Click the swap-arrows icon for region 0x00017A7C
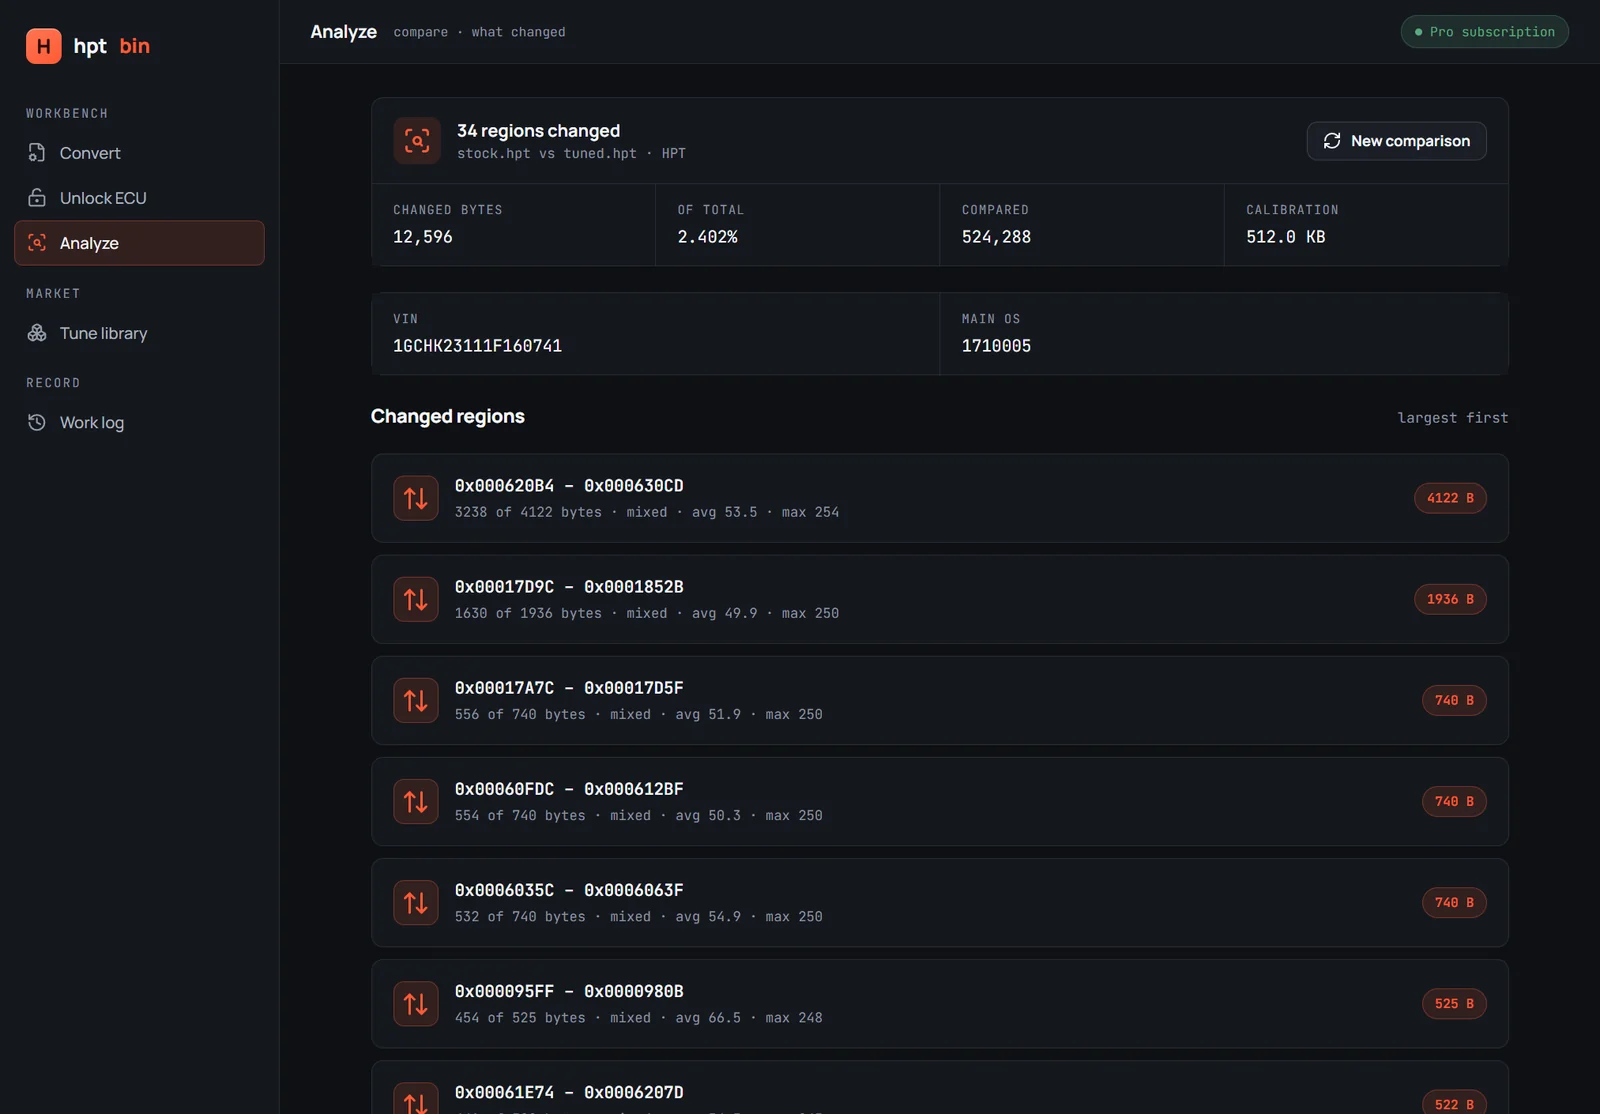 (x=416, y=700)
